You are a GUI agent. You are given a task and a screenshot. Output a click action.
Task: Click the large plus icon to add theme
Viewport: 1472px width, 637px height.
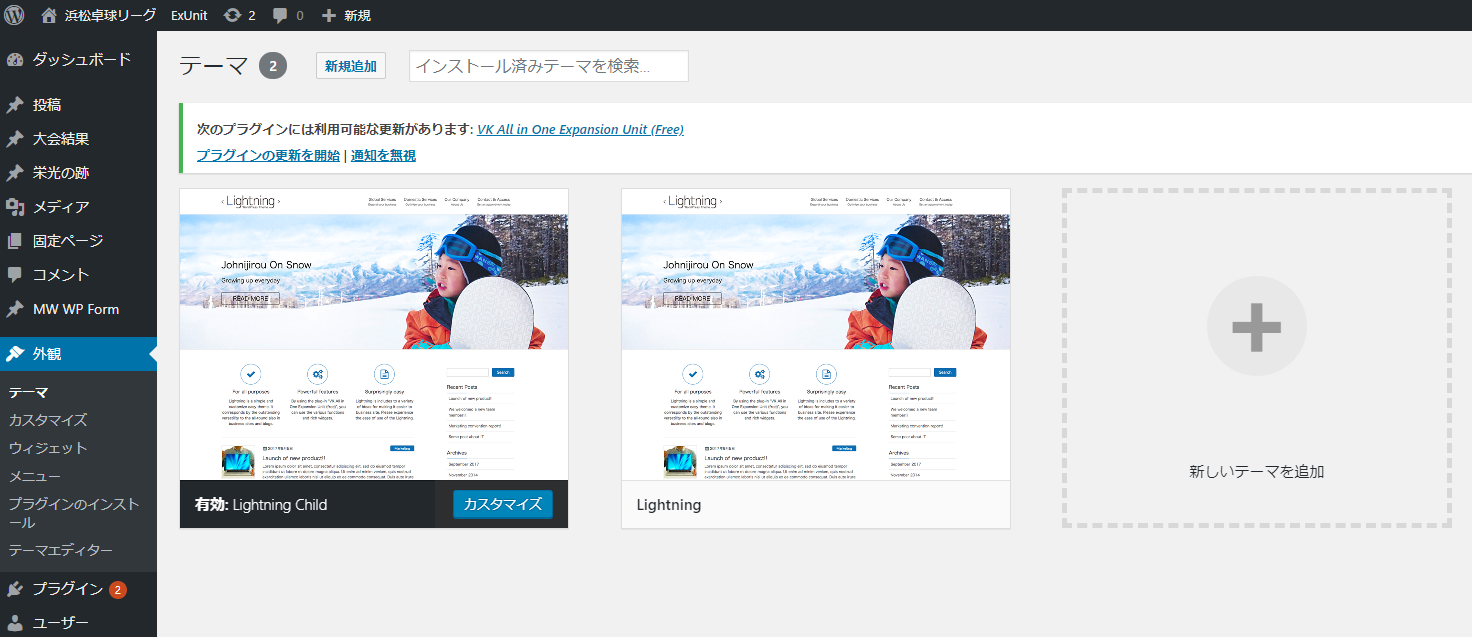pyautogui.click(x=1256, y=327)
